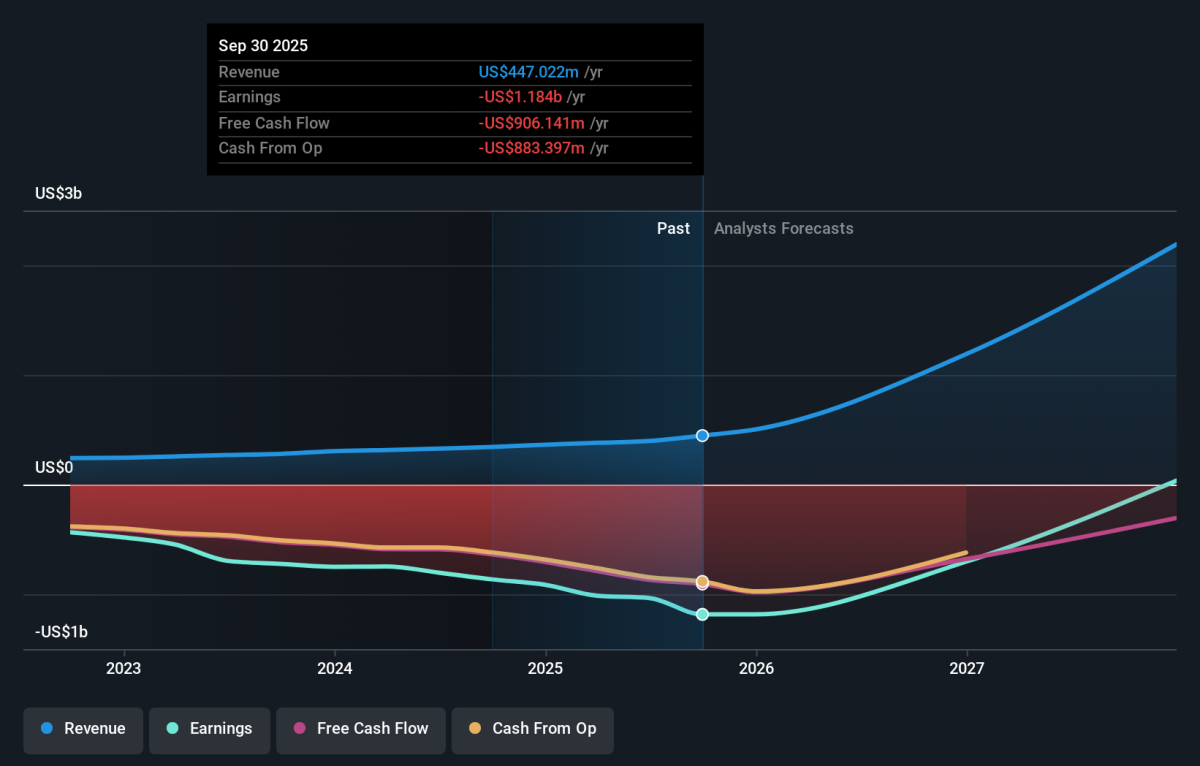Select the 2027 x-axis label
The height and width of the screenshot is (766, 1200).
click(x=967, y=668)
